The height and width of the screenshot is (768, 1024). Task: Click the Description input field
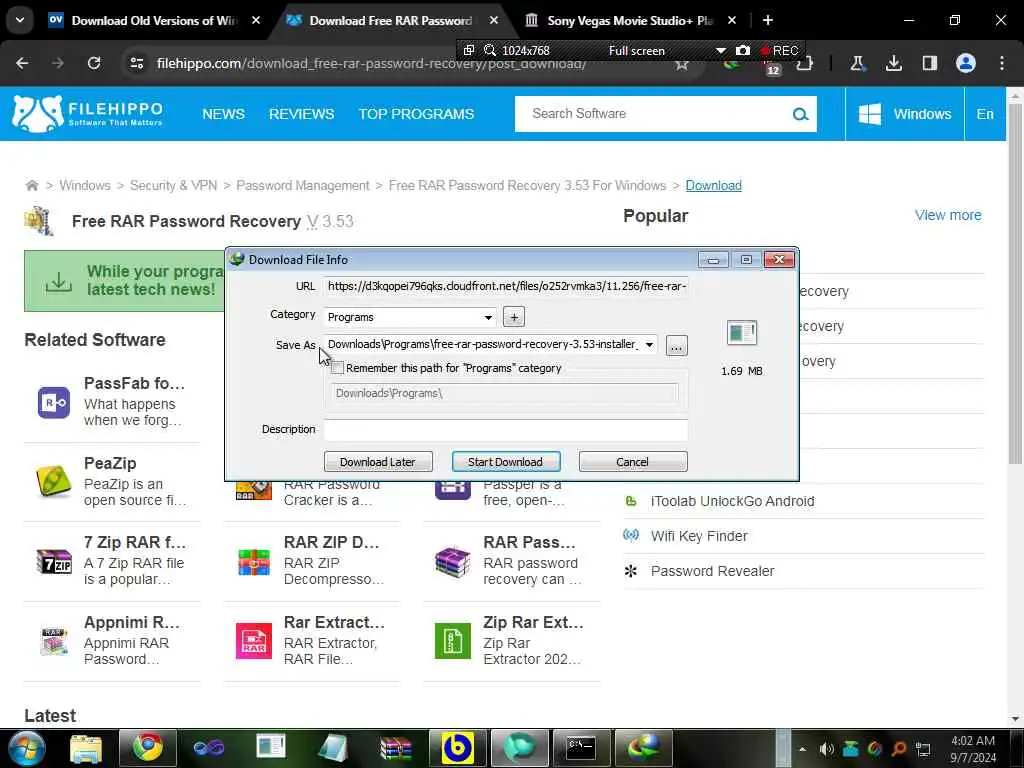pyautogui.click(x=505, y=430)
